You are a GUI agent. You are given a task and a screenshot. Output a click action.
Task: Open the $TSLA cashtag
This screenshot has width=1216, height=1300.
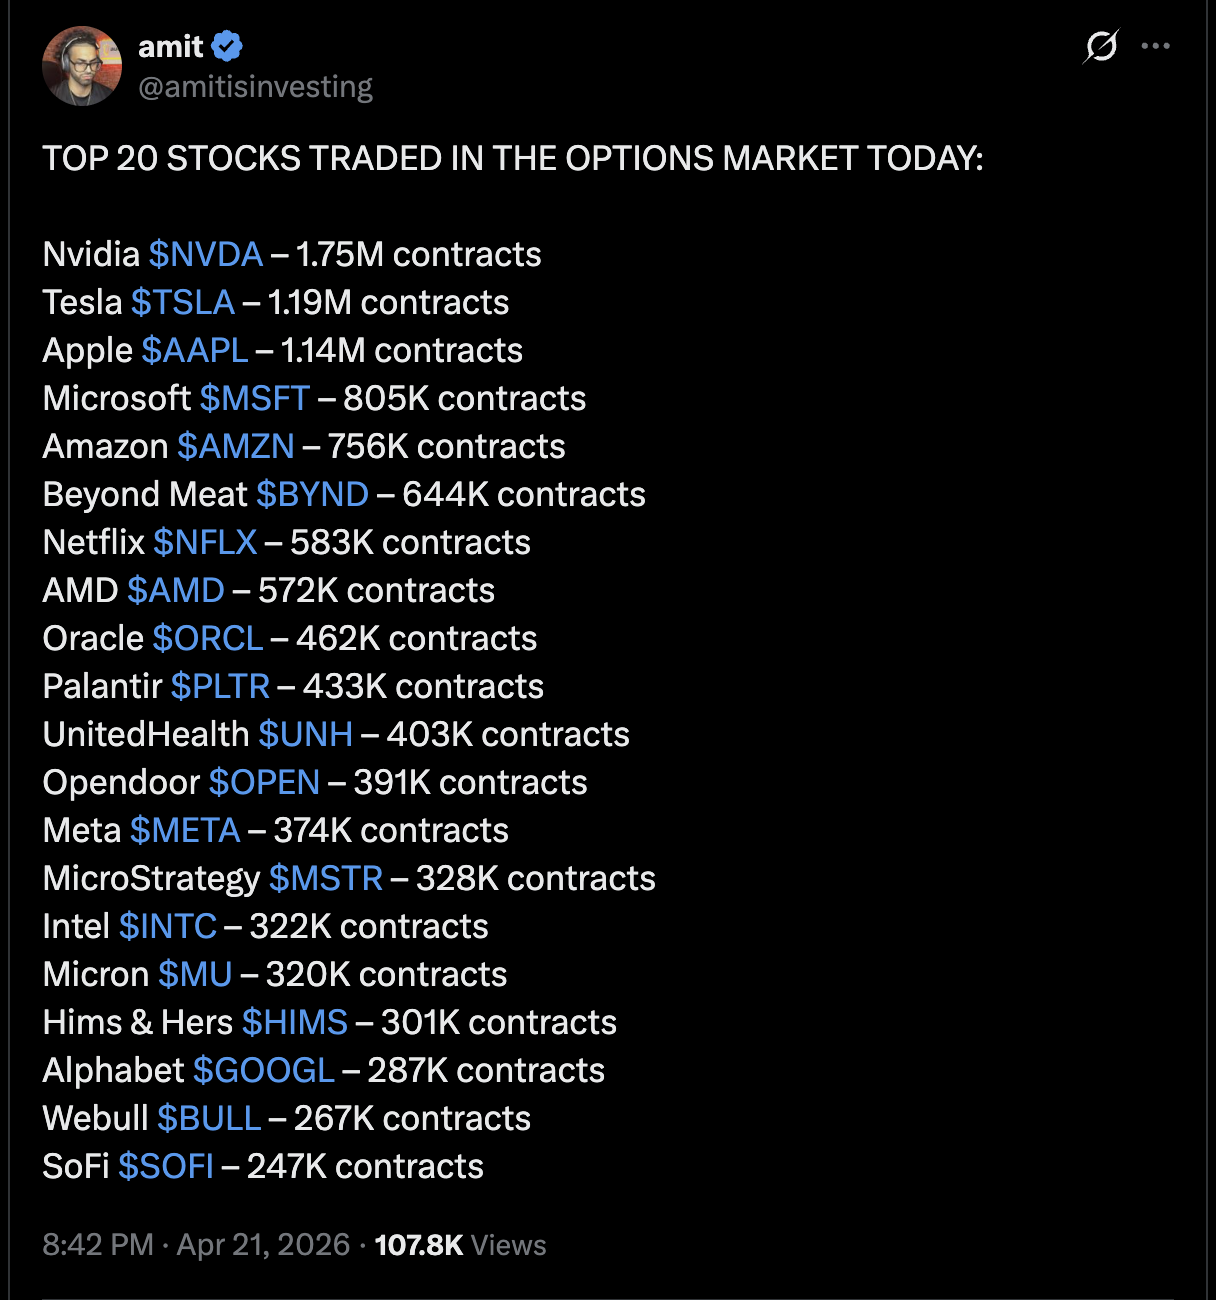pos(183,302)
